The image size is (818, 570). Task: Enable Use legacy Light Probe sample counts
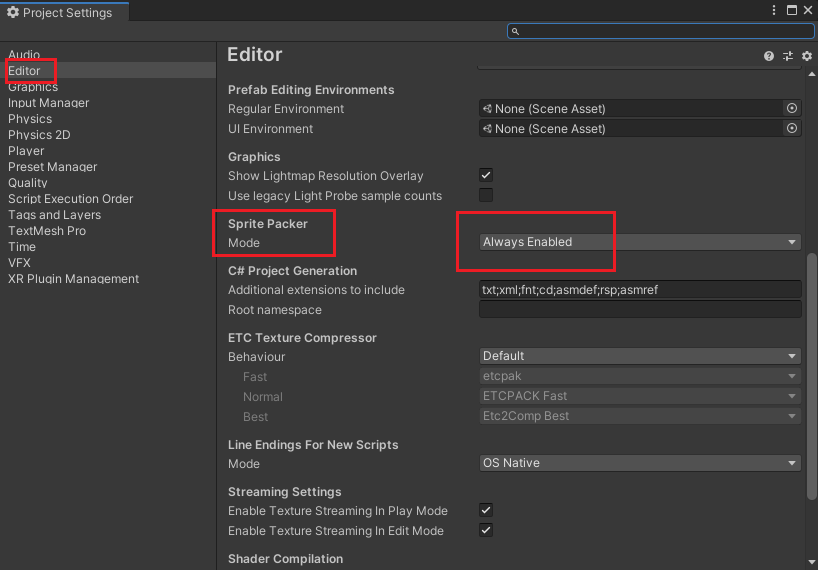click(x=486, y=195)
